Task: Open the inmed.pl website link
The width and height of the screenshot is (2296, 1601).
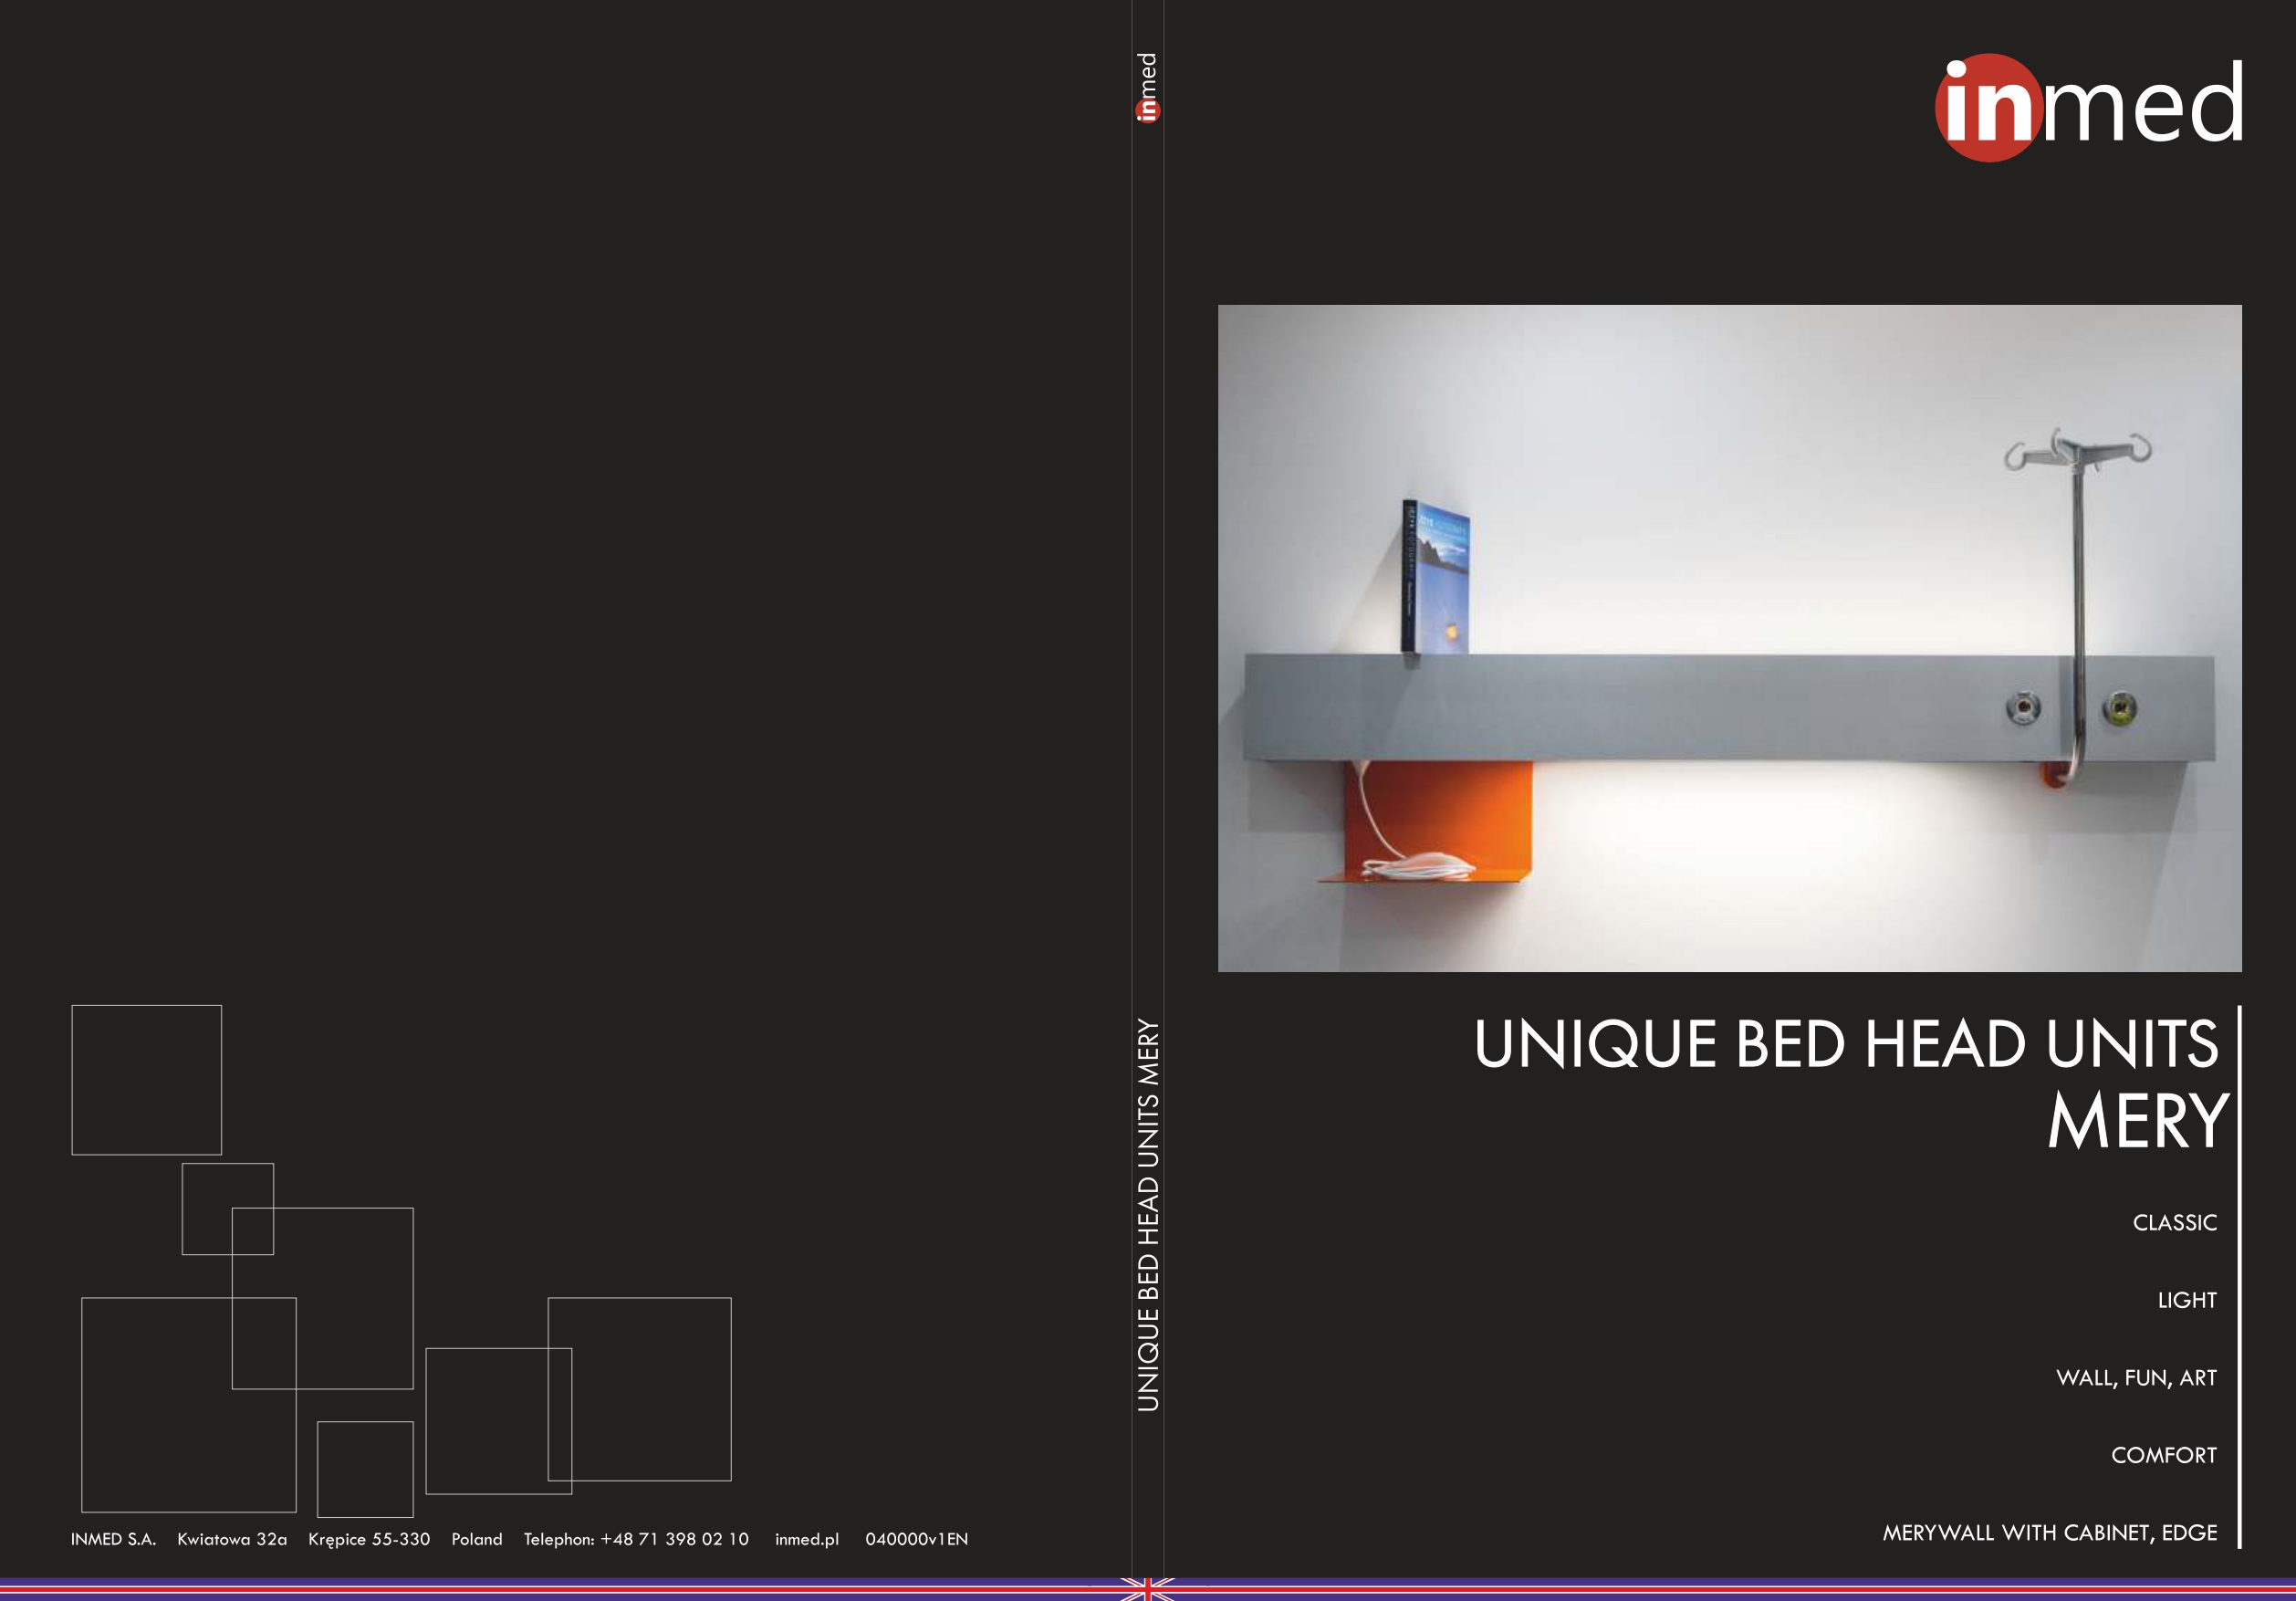Action: 807,1540
